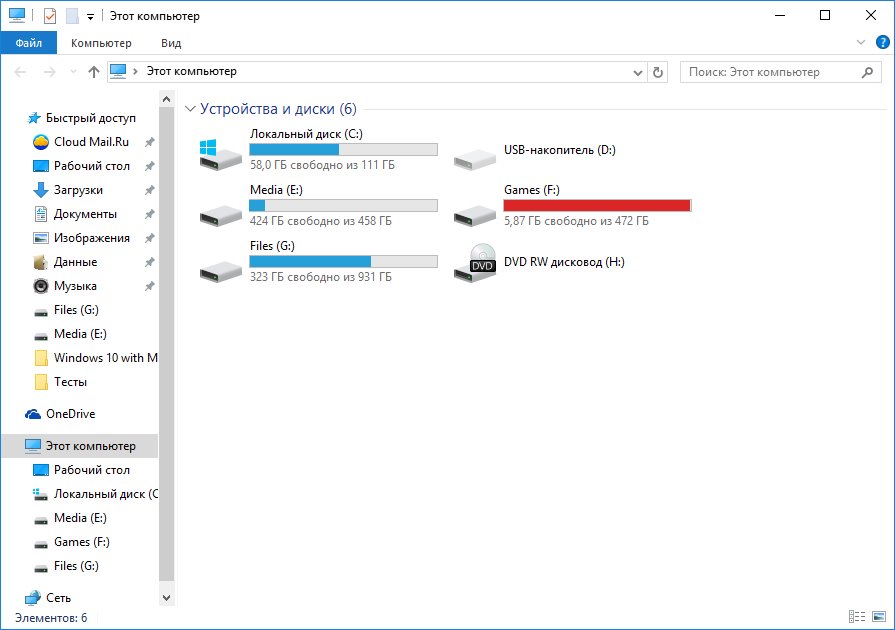This screenshot has height=630, width=895.
Task: Click the search box for Этот компьютер
Action: coord(768,72)
